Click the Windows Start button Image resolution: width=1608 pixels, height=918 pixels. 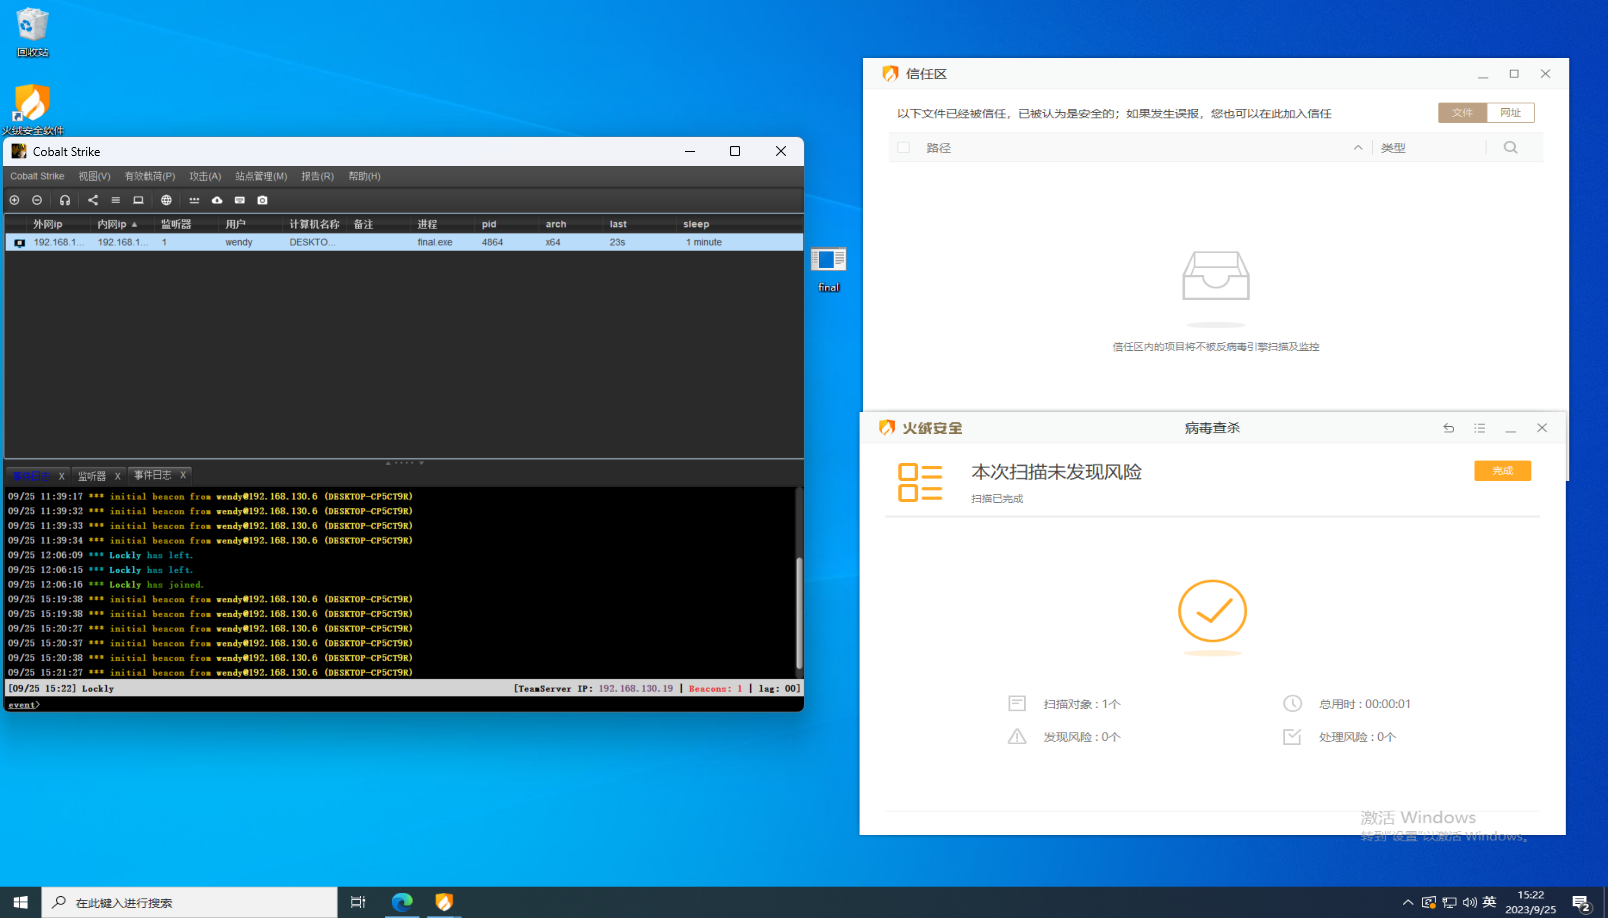(20, 902)
